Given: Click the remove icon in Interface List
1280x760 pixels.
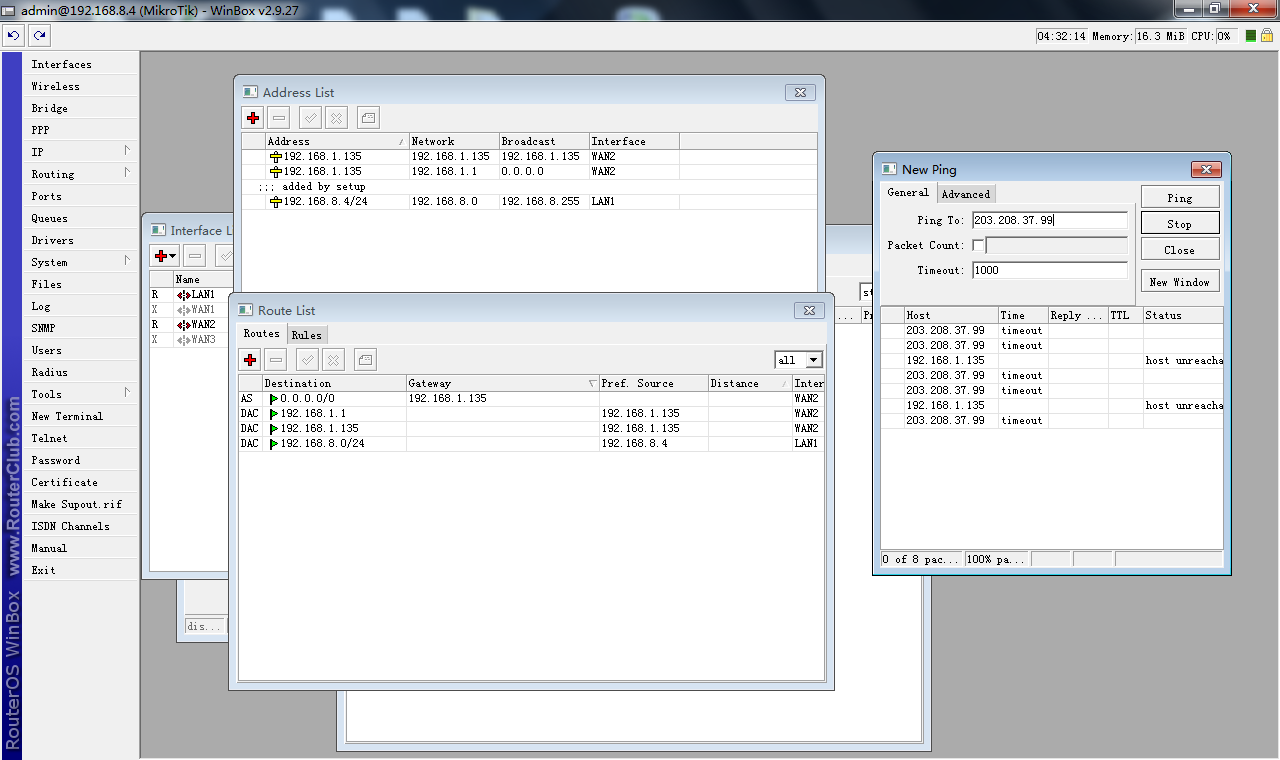Looking at the screenshot, I should click(195, 256).
